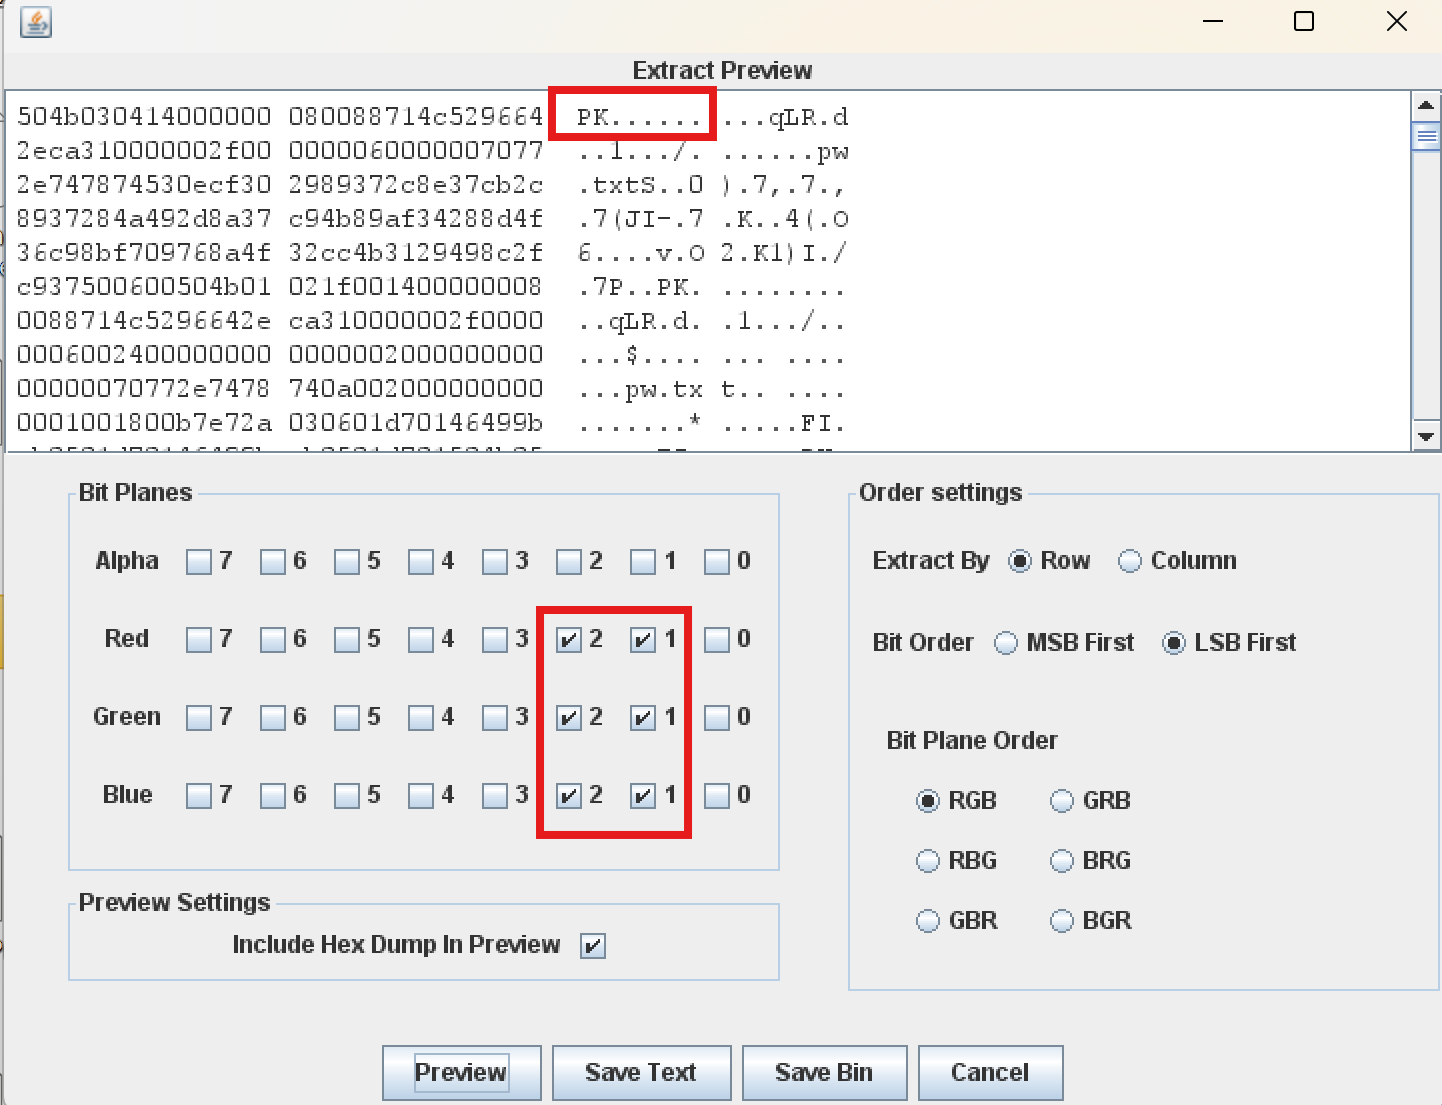Select RGB bit plane order
The width and height of the screenshot is (1442, 1105).
click(928, 801)
